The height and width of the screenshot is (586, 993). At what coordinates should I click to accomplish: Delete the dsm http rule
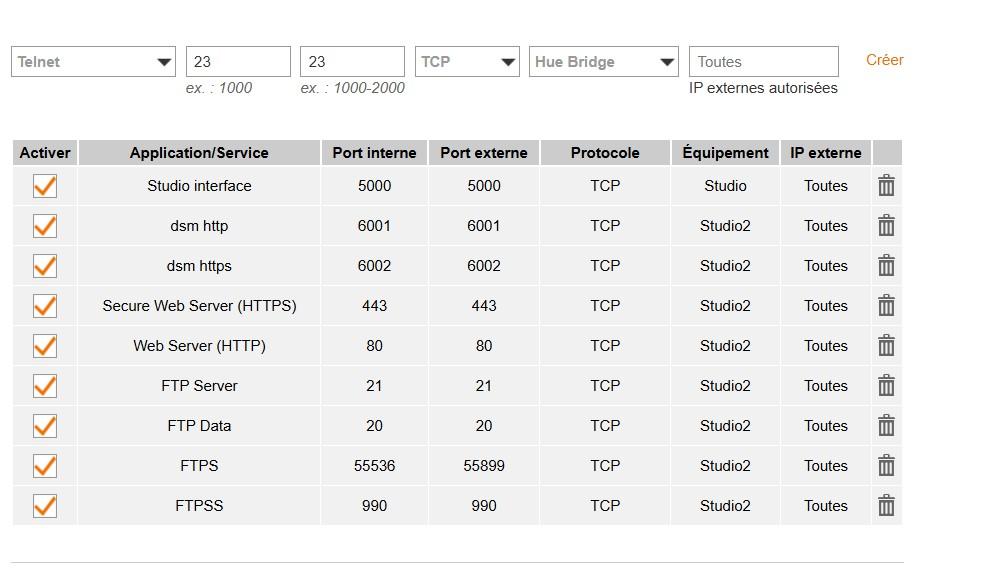[x=886, y=226]
